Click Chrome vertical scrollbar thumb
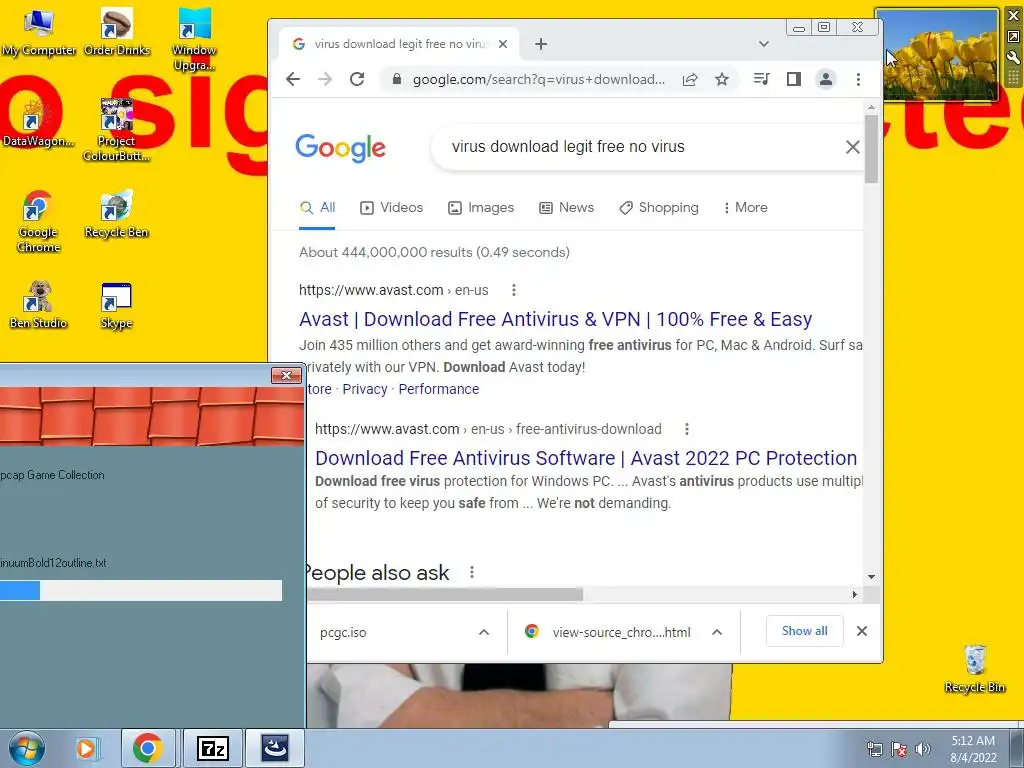This screenshot has height=768, width=1024. pos(871,149)
